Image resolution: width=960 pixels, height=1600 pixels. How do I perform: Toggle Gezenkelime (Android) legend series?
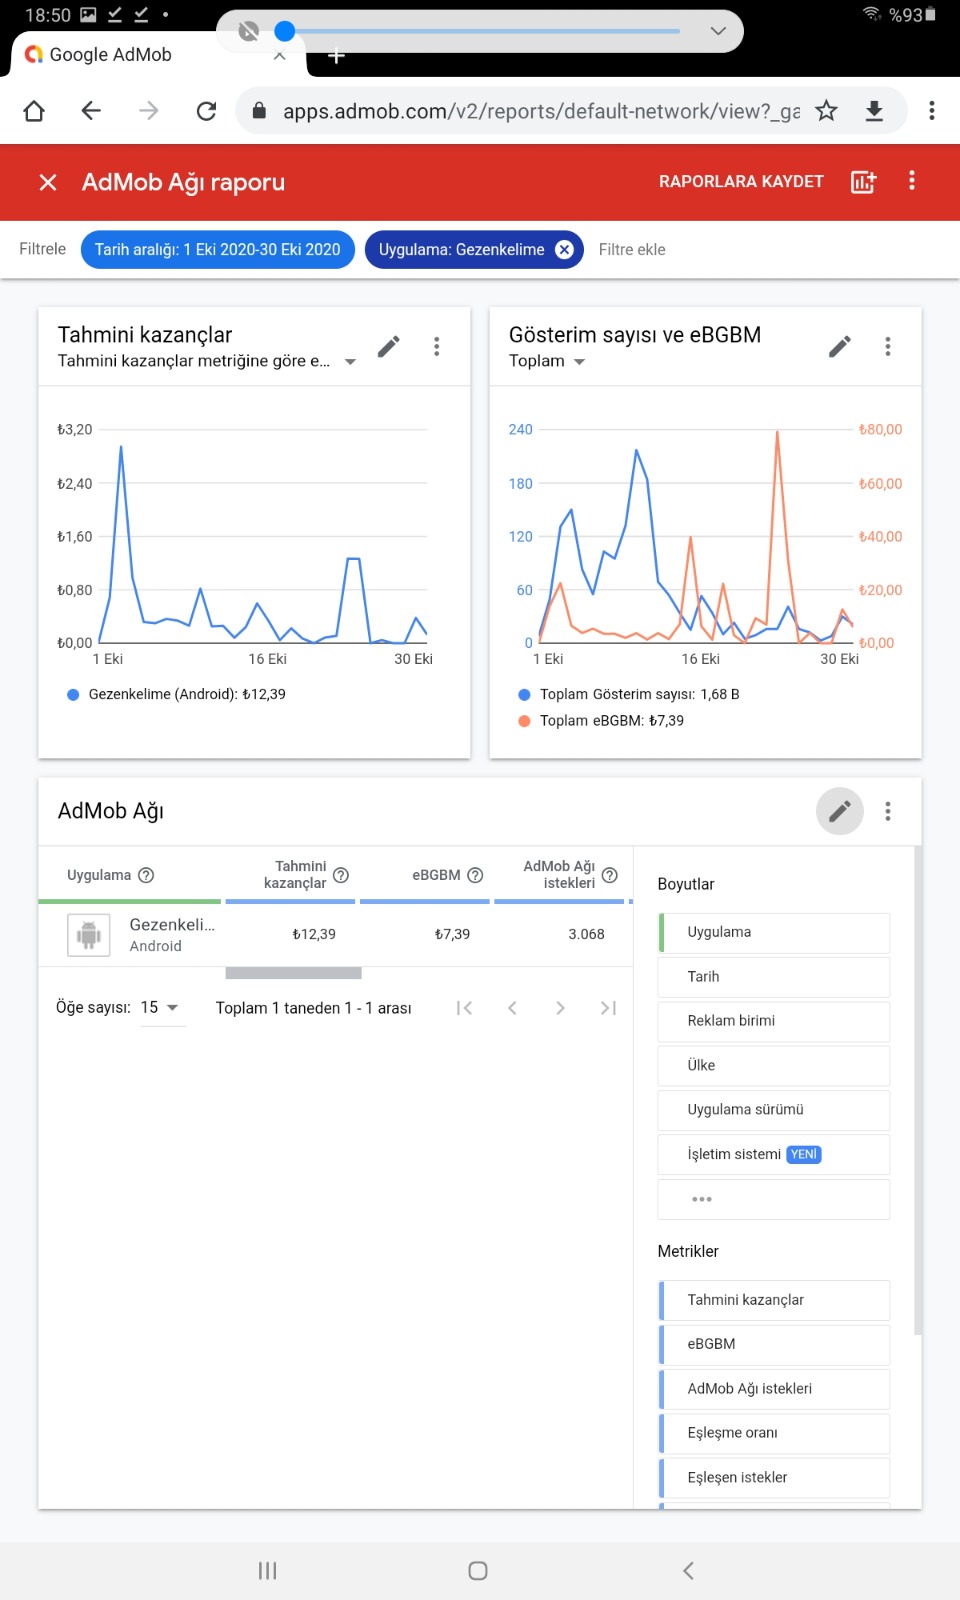coord(176,695)
